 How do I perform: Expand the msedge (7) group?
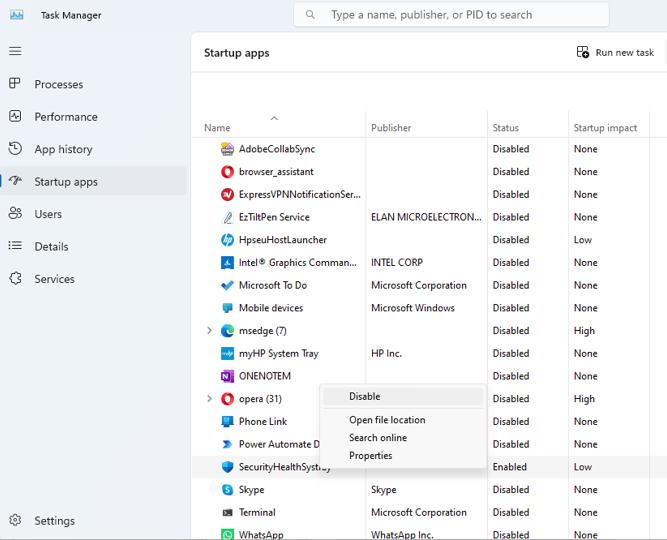(x=209, y=330)
